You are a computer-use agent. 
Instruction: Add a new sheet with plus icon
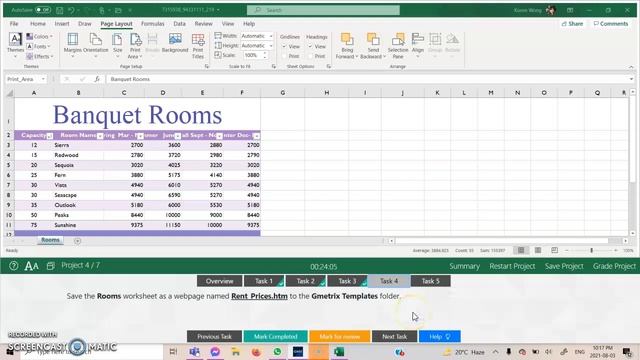click(x=77, y=241)
